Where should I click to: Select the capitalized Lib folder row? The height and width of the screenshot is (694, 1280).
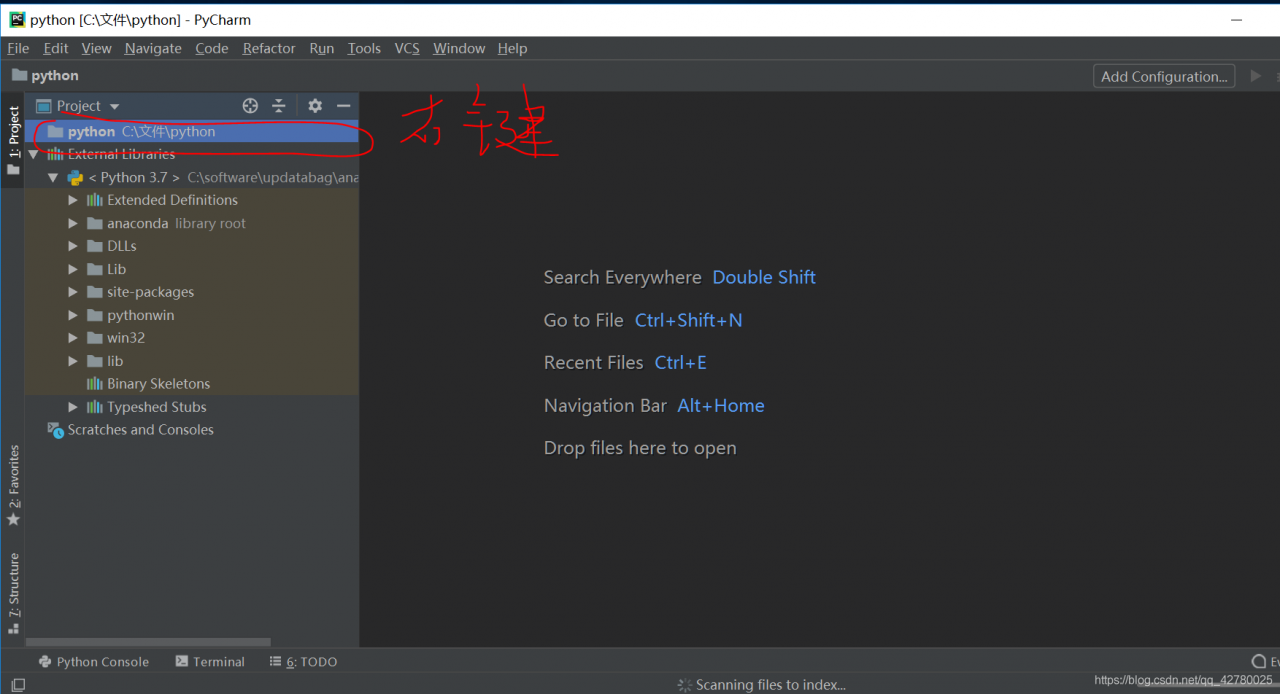[192, 269]
